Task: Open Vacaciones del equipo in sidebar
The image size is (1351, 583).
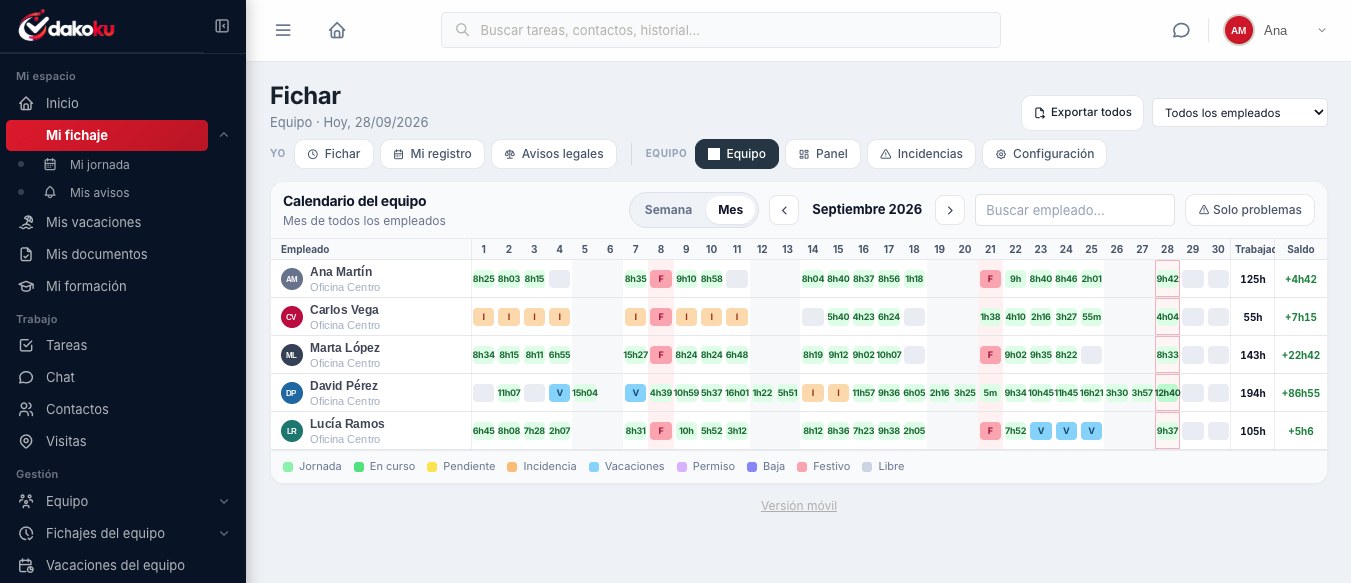Action: pos(115,565)
